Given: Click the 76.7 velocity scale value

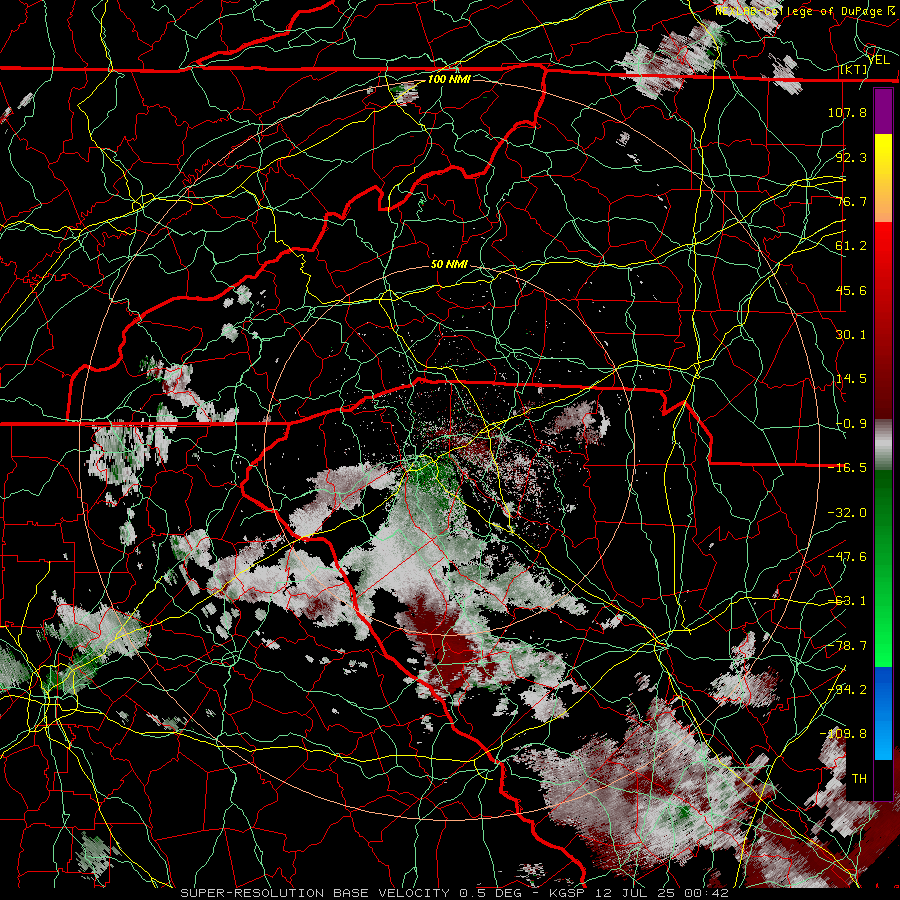Looking at the screenshot, I should (x=851, y=201).
